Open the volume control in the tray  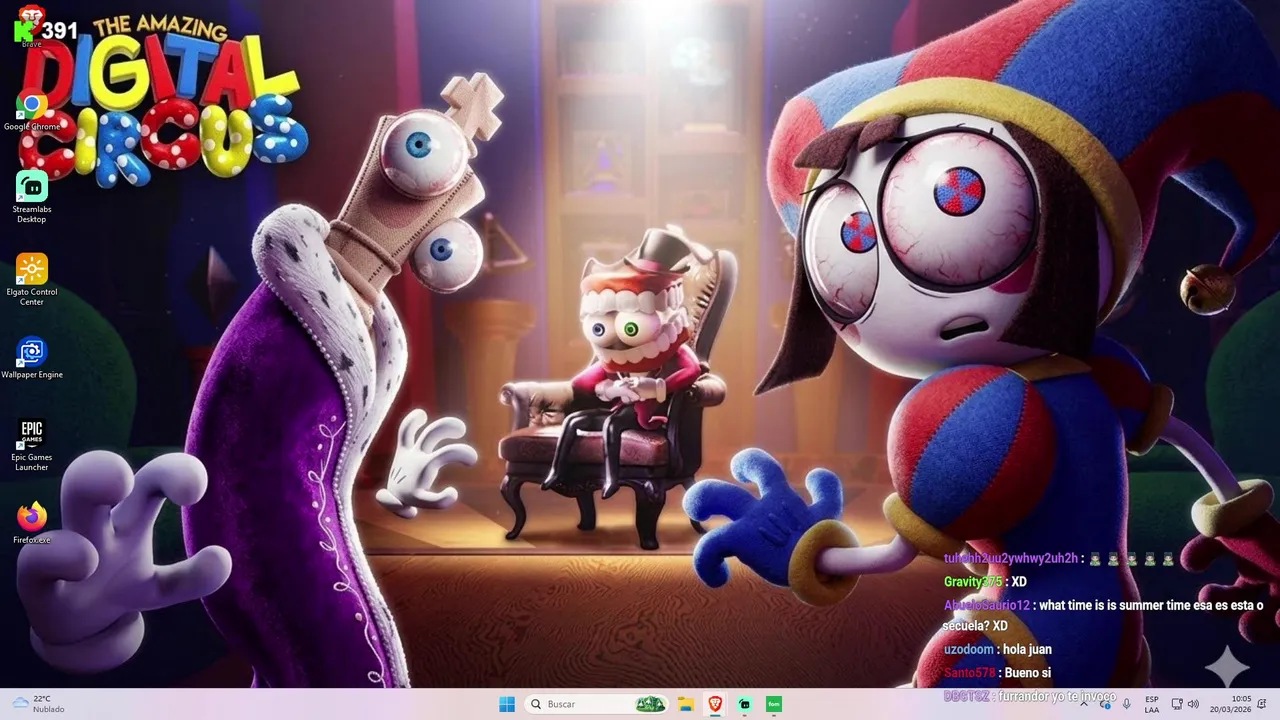tap(1194, 704)
